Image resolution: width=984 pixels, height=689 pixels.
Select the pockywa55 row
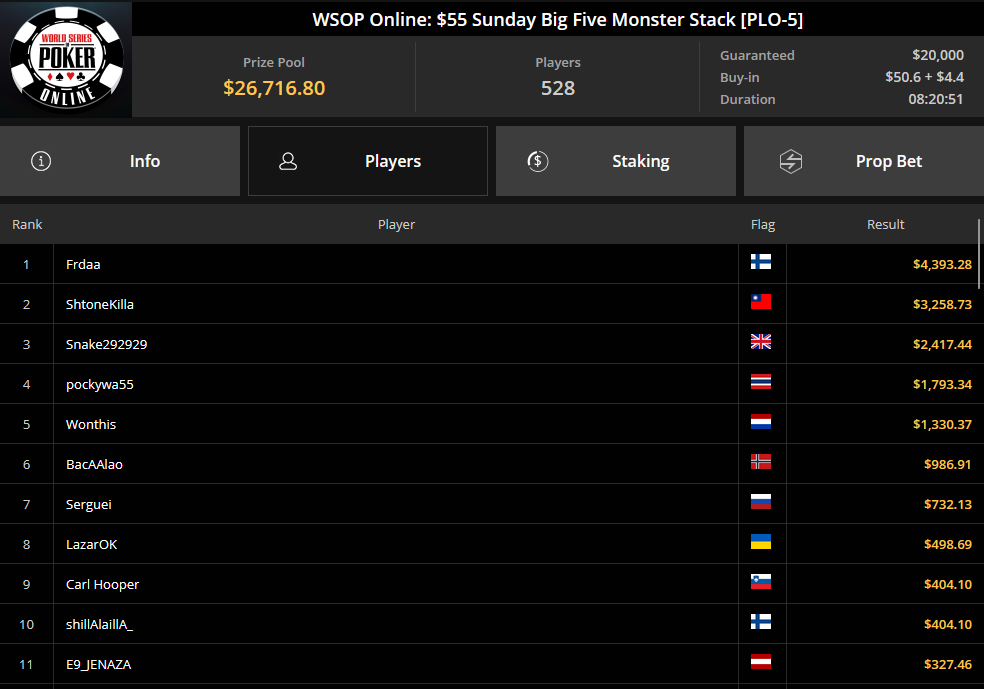492,384
